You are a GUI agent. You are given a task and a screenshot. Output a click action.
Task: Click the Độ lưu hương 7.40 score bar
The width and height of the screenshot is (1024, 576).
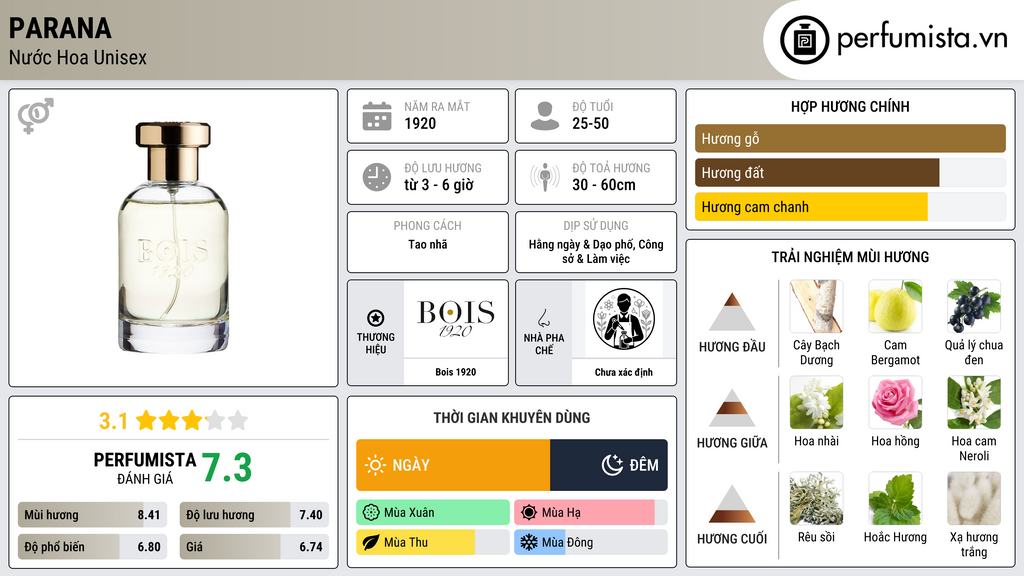[254, 515]
